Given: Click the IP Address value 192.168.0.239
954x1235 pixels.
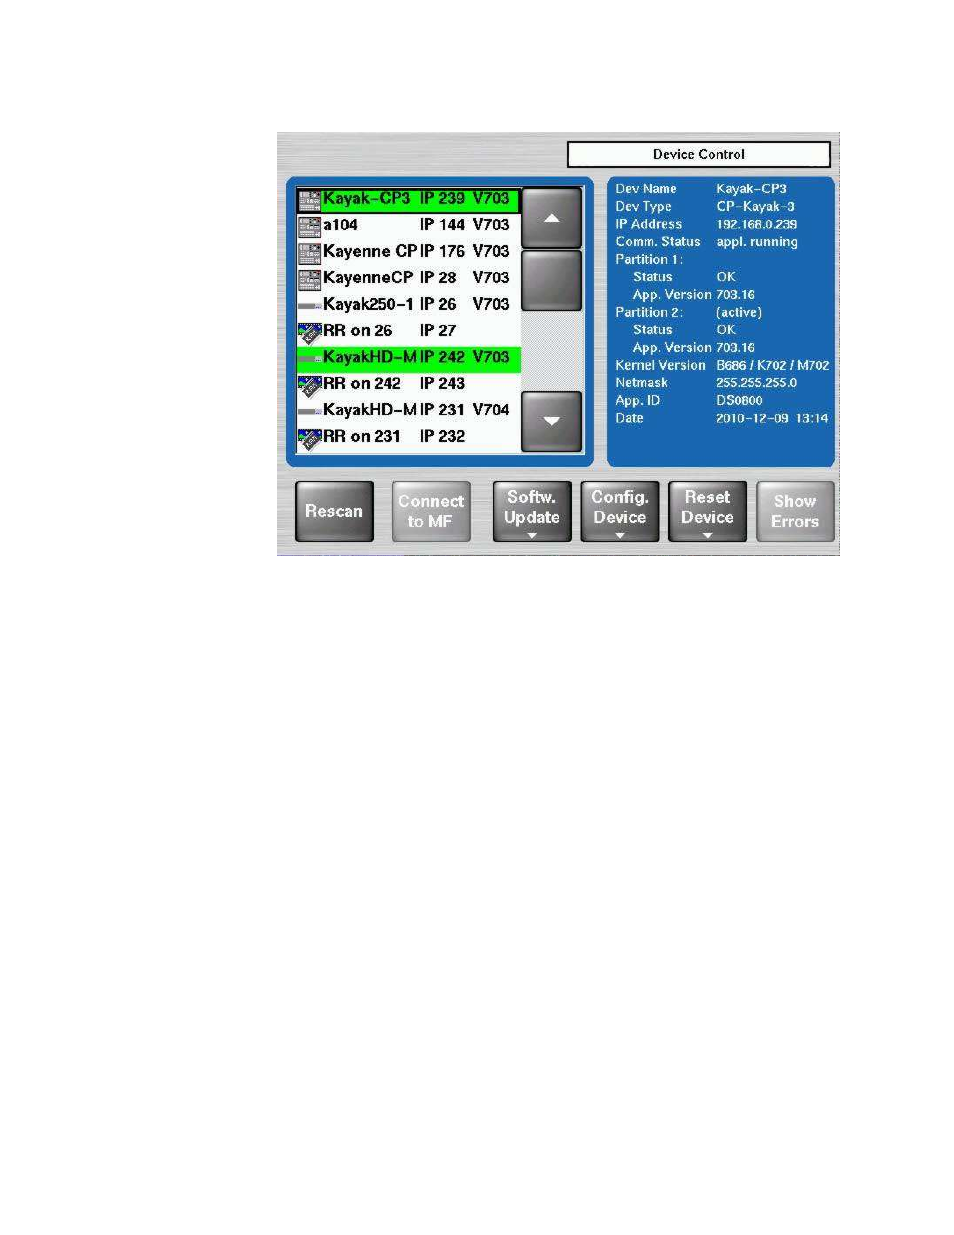Looking at the screenshot, I should (x=757, y=225).
